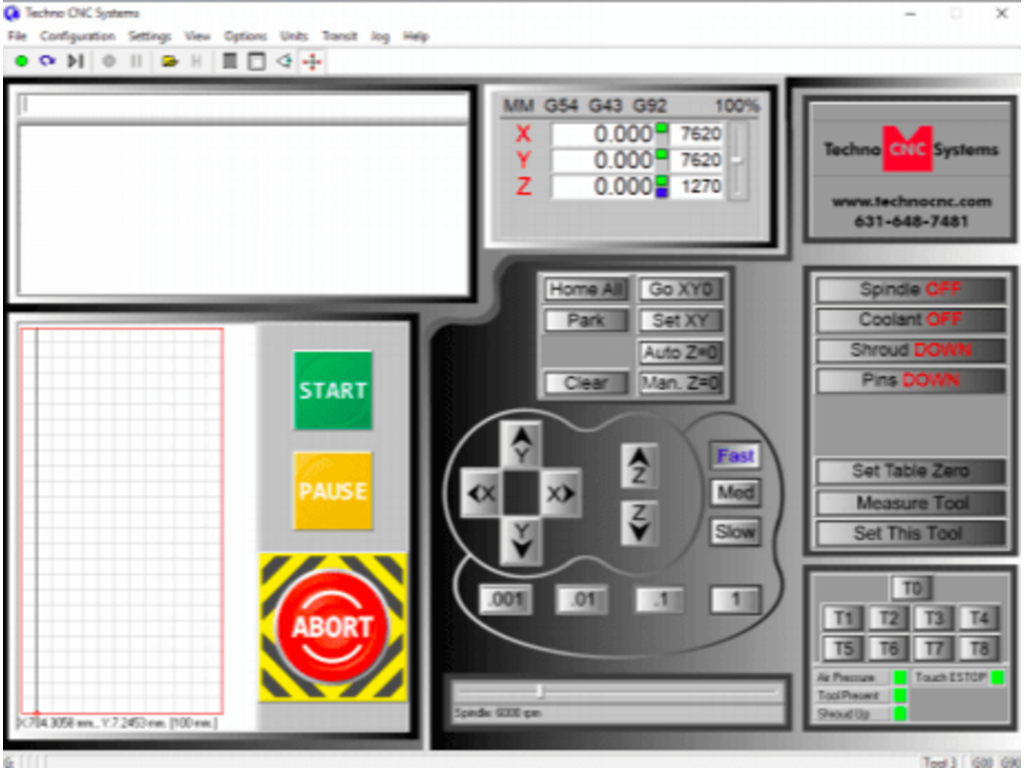Viewport: 1024px width, 768px height.
Task: Click the Set XY button
Action: click(x=680, y=321)
